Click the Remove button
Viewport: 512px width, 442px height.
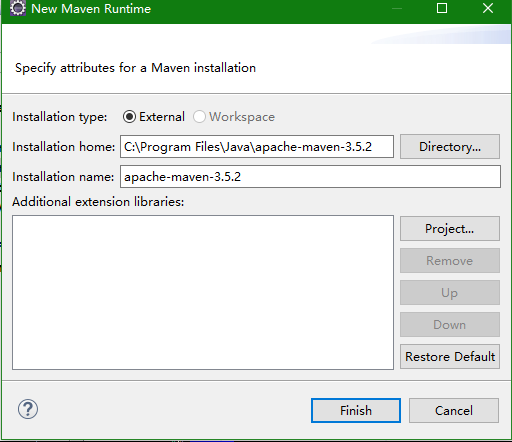click(x=450, y=261)
